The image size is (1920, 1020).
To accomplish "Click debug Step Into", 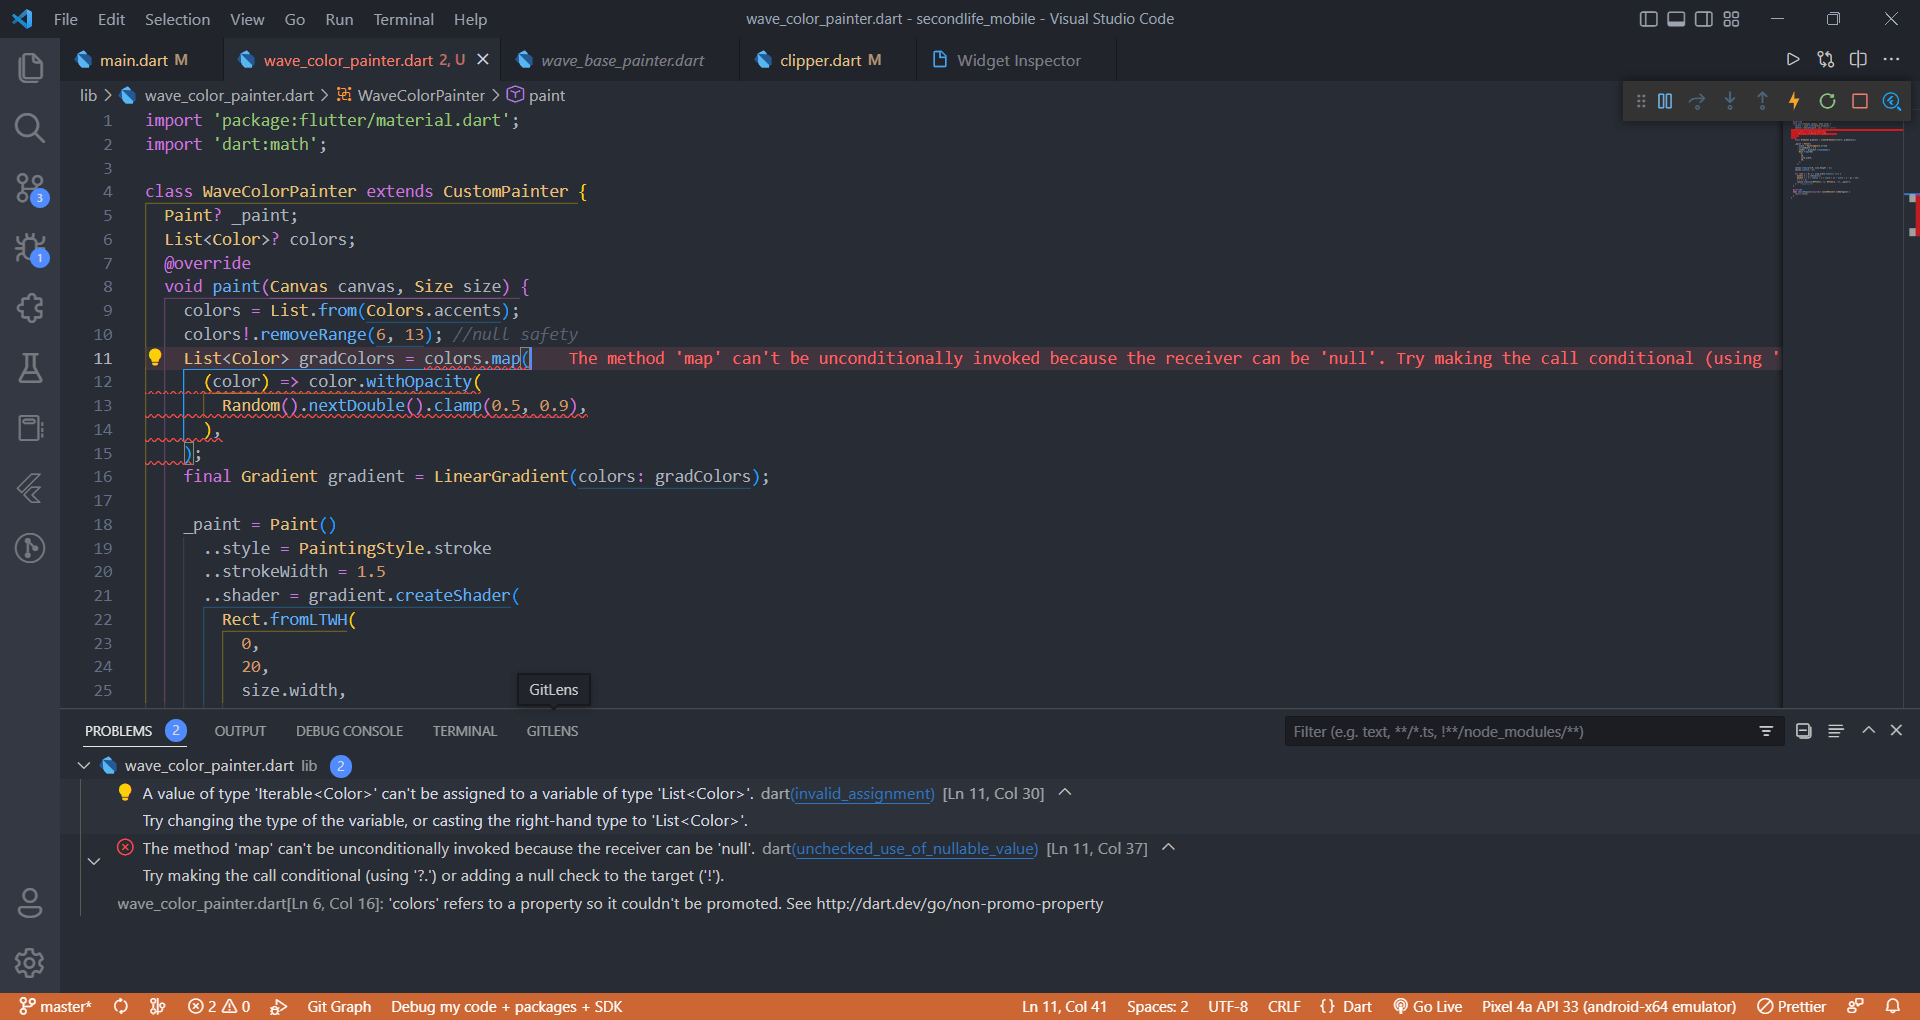I will pyautogui.click(x=1730, y=101).
